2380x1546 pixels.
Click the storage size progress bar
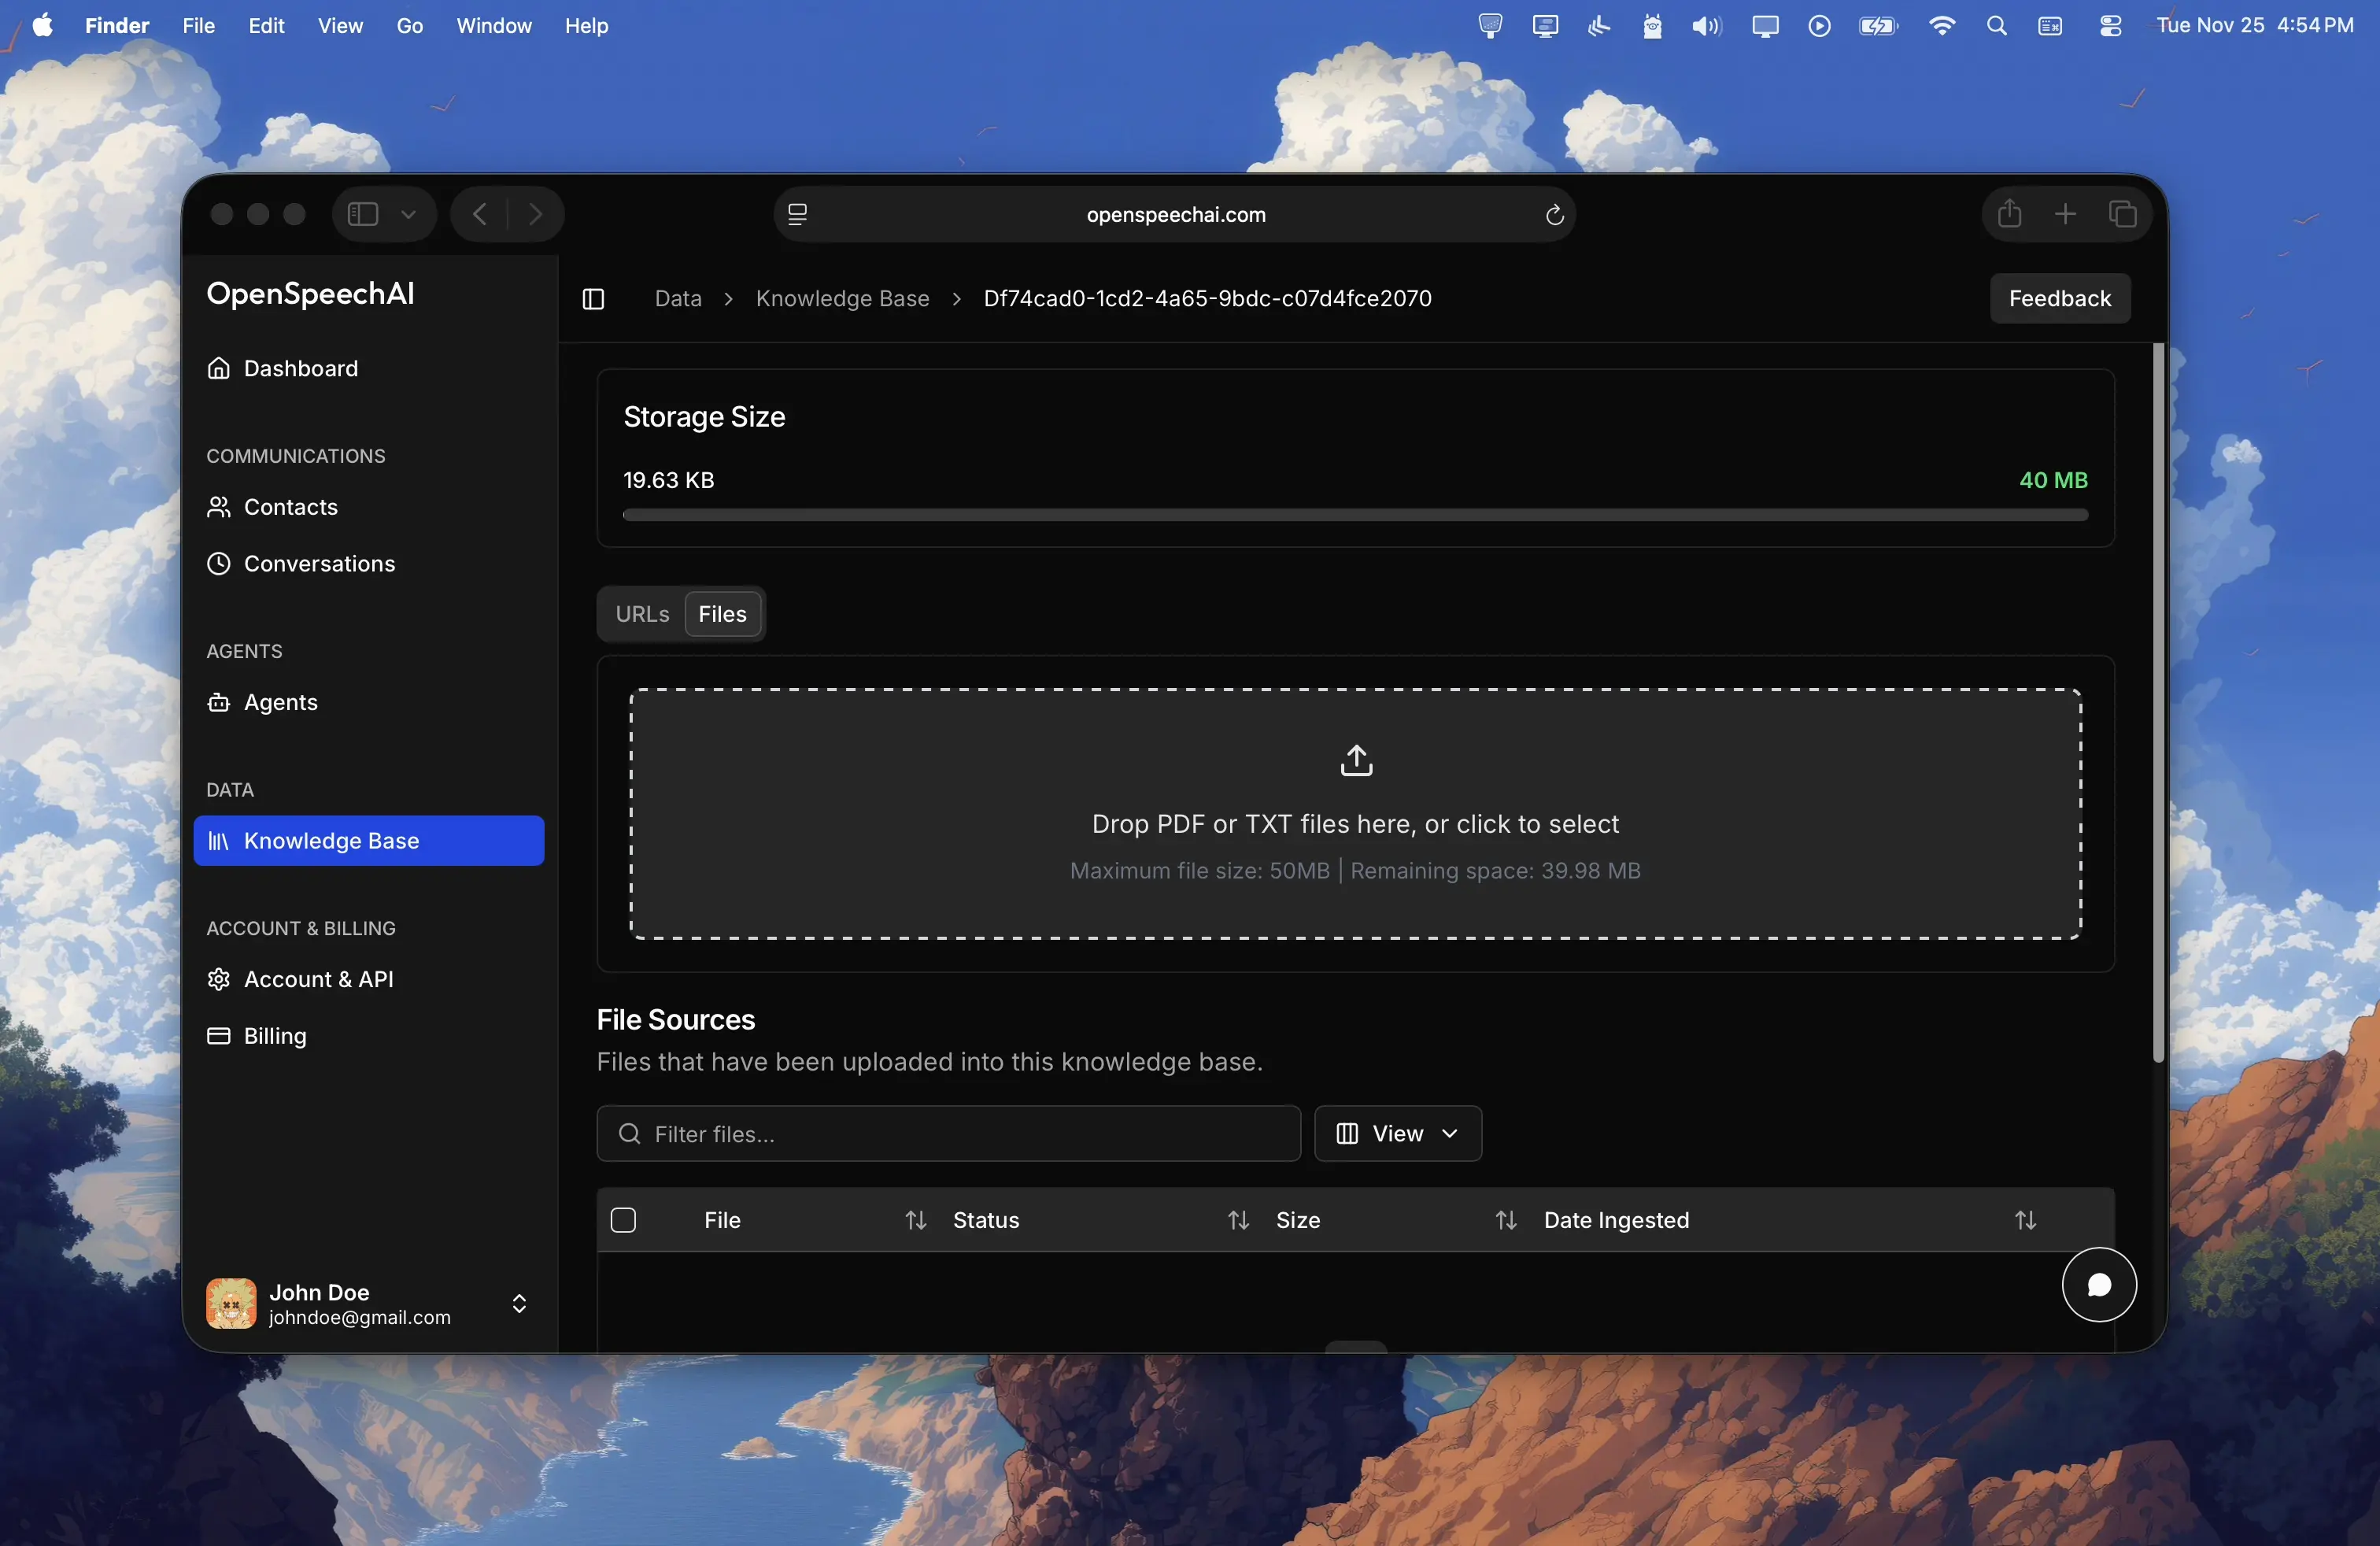point(1355,515)
